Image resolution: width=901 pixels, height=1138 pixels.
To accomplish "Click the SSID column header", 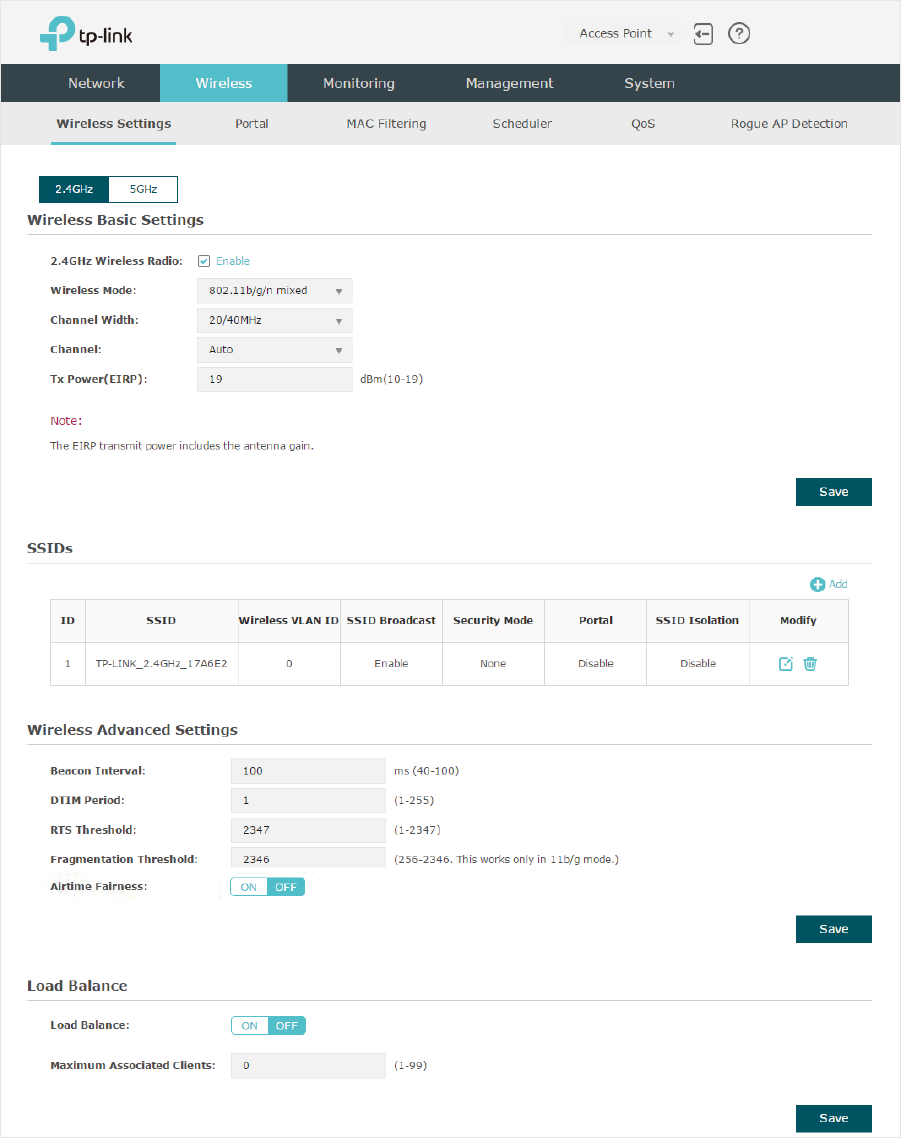I will tap(161, 621).
